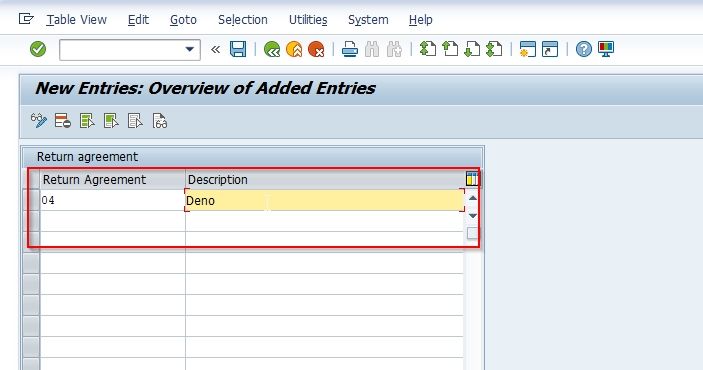The width and height of the screenshot is (703, 370).
Task: Click the Select All icon
Action: (87, 121)
